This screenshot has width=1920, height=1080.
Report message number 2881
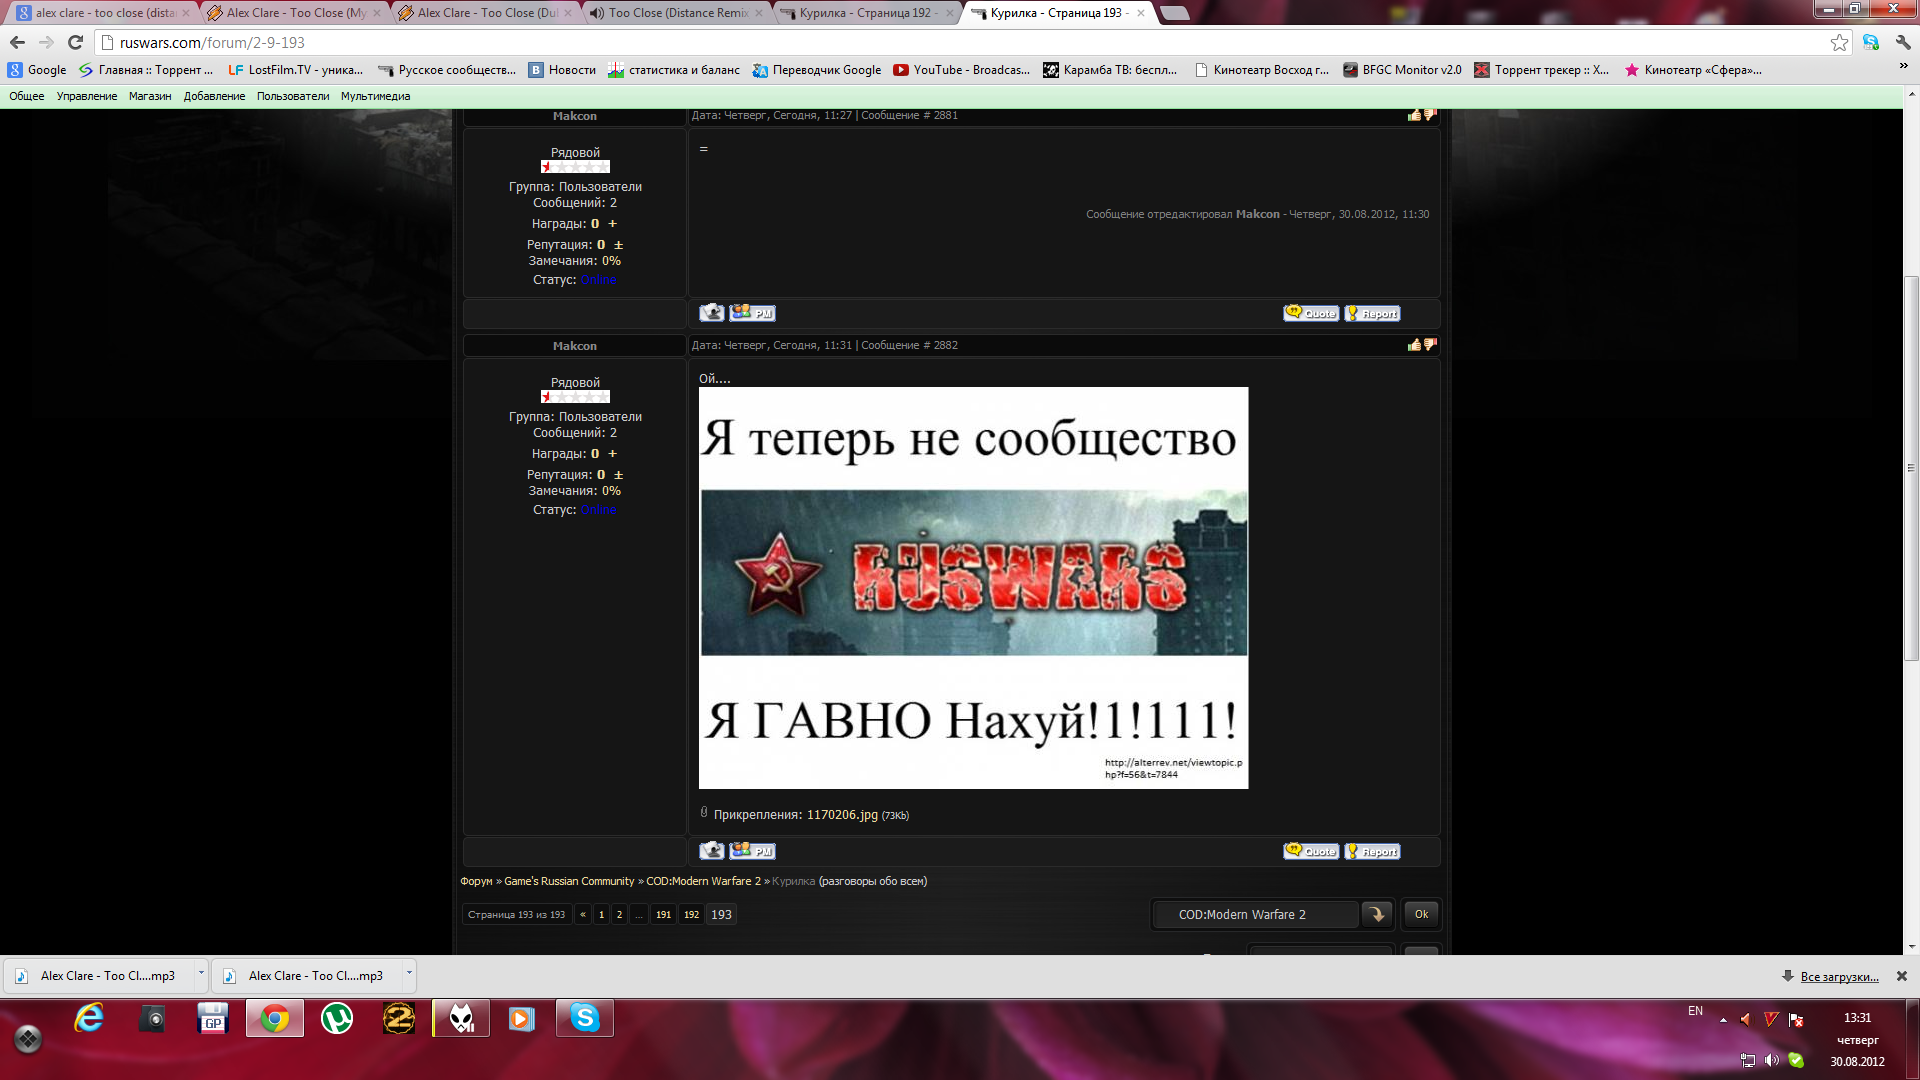[x=1372, y=313]
